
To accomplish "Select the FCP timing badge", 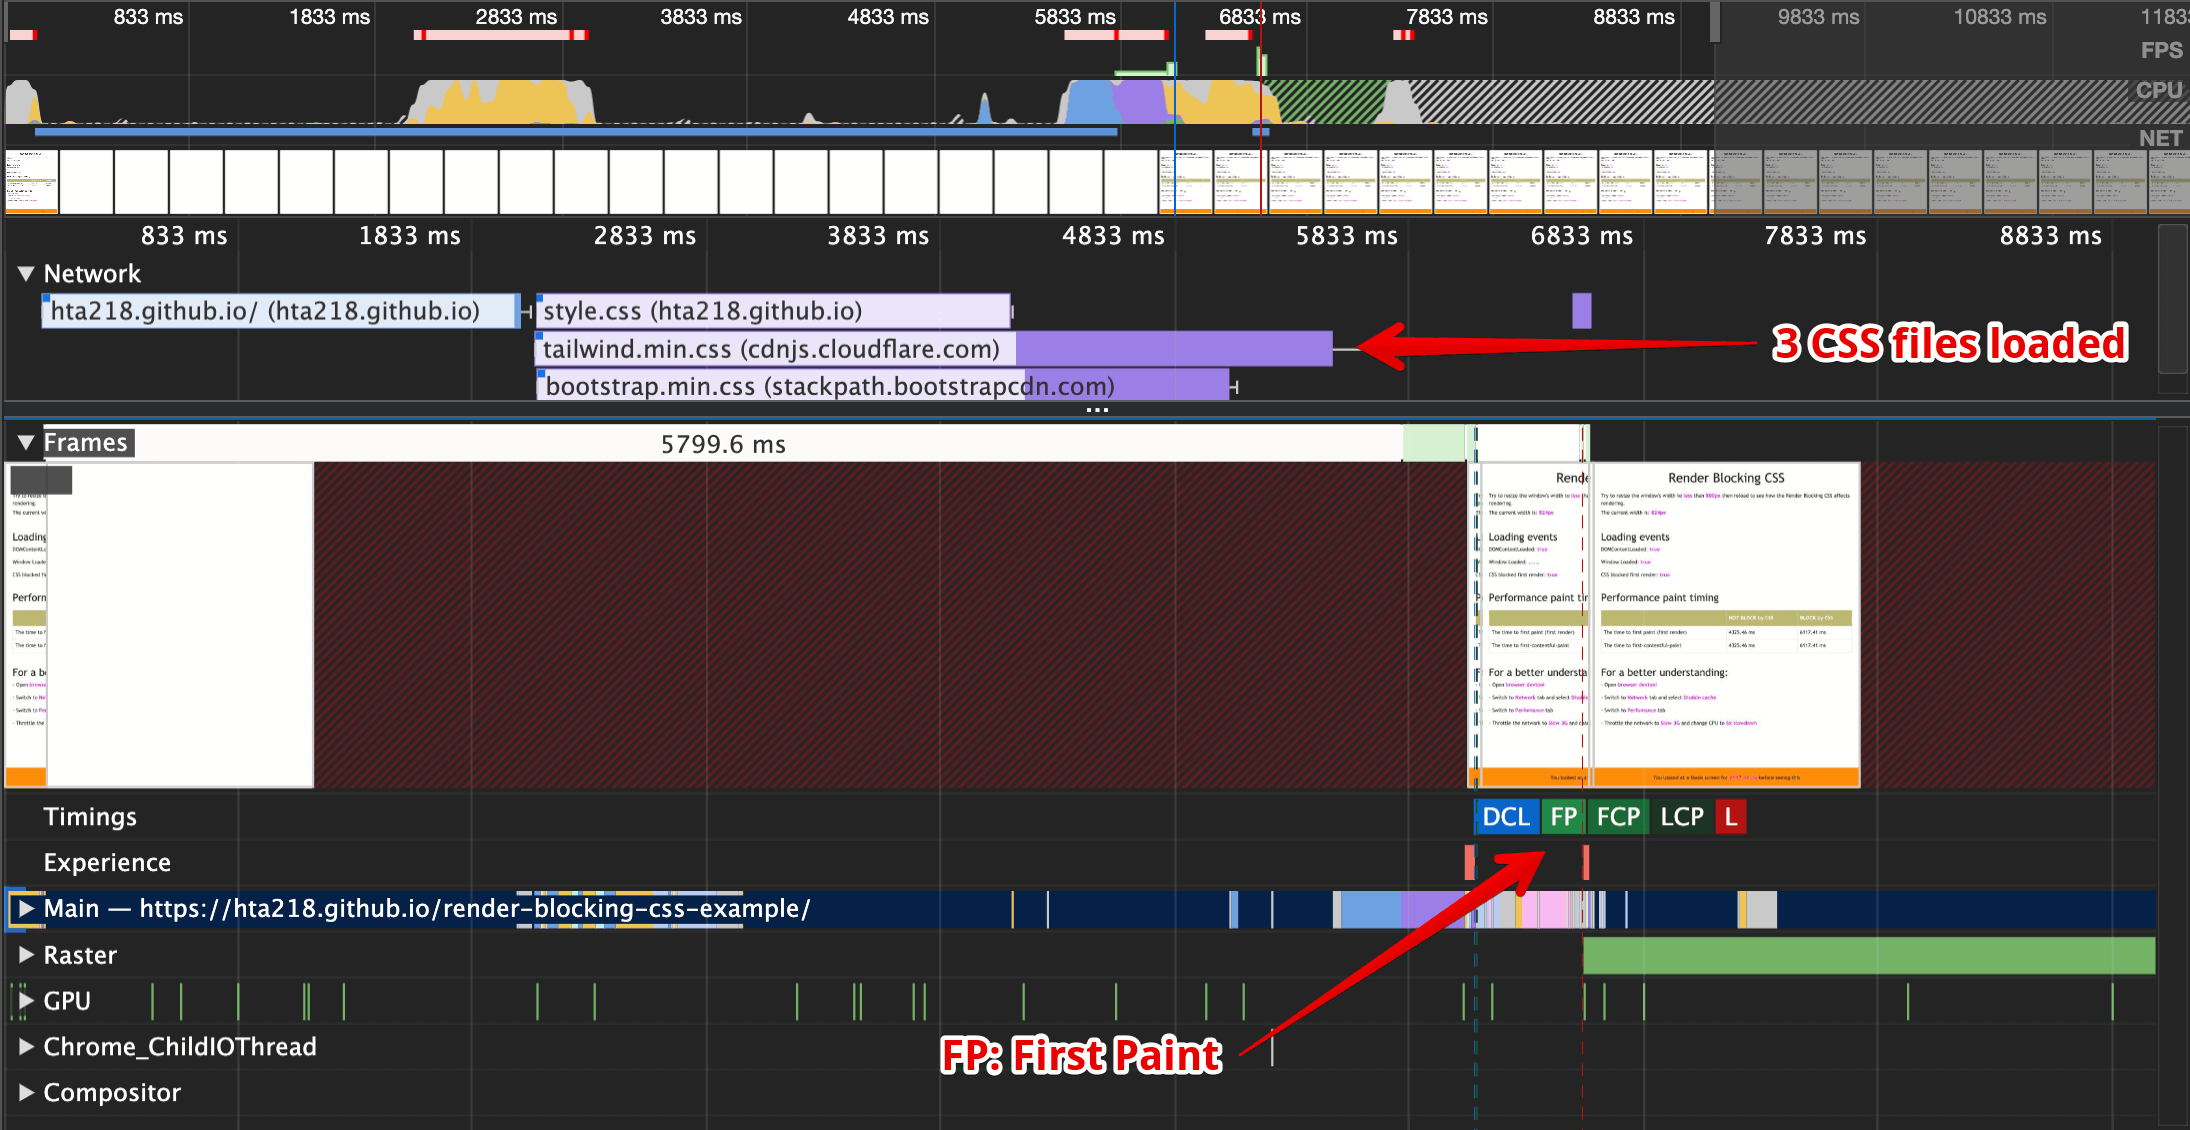I will pyautogui.click(x=1617, y=817).
